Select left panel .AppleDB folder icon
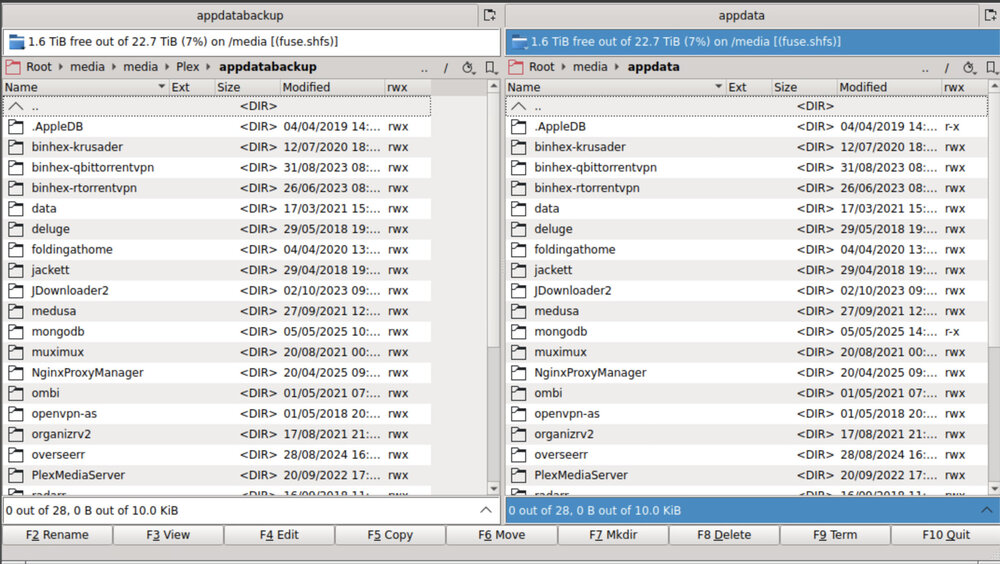 [16, 127]
